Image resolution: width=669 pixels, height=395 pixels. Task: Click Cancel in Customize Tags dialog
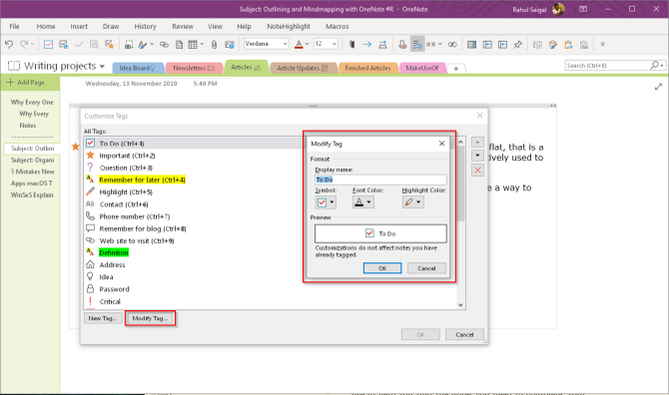[464, 334]
